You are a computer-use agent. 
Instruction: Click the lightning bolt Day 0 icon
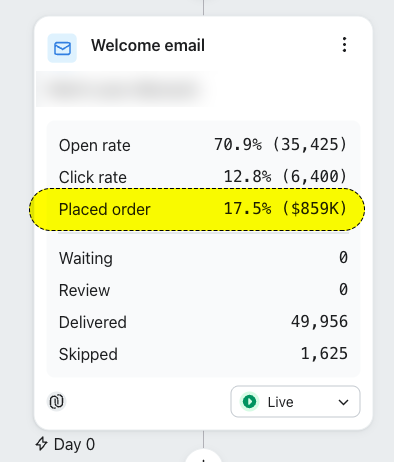point(42,444)
